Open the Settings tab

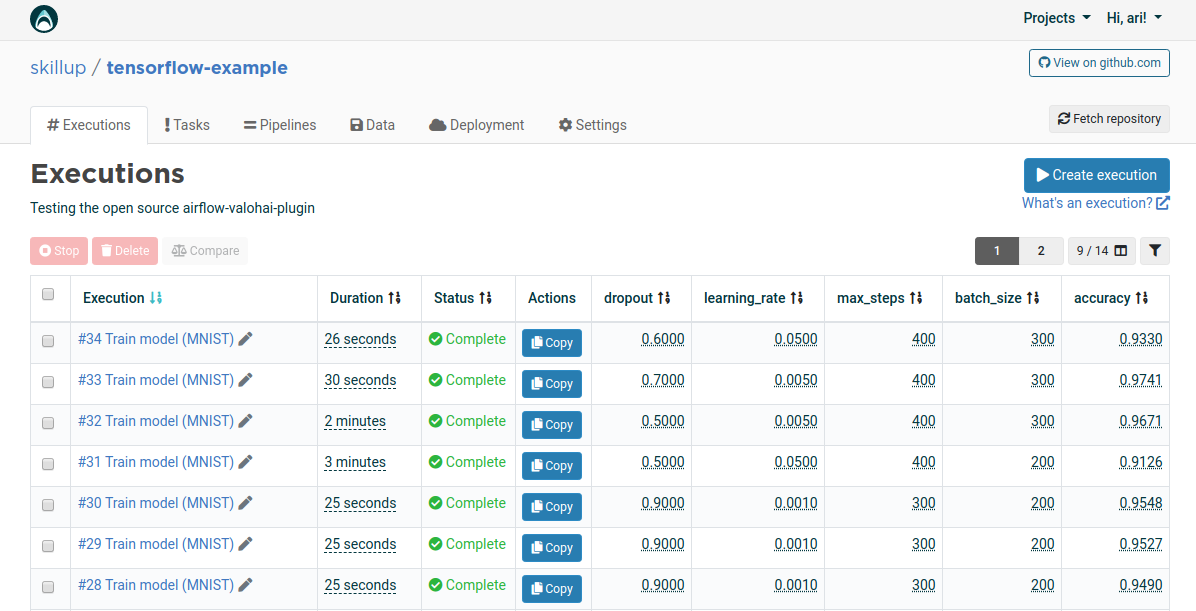coord(593,125)
